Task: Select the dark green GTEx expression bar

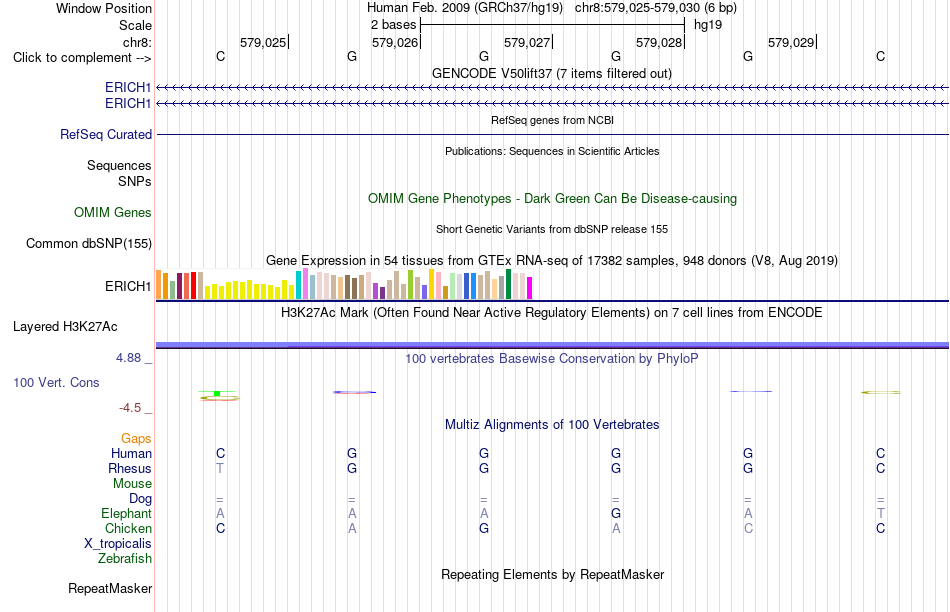Action: pos(508,284)
